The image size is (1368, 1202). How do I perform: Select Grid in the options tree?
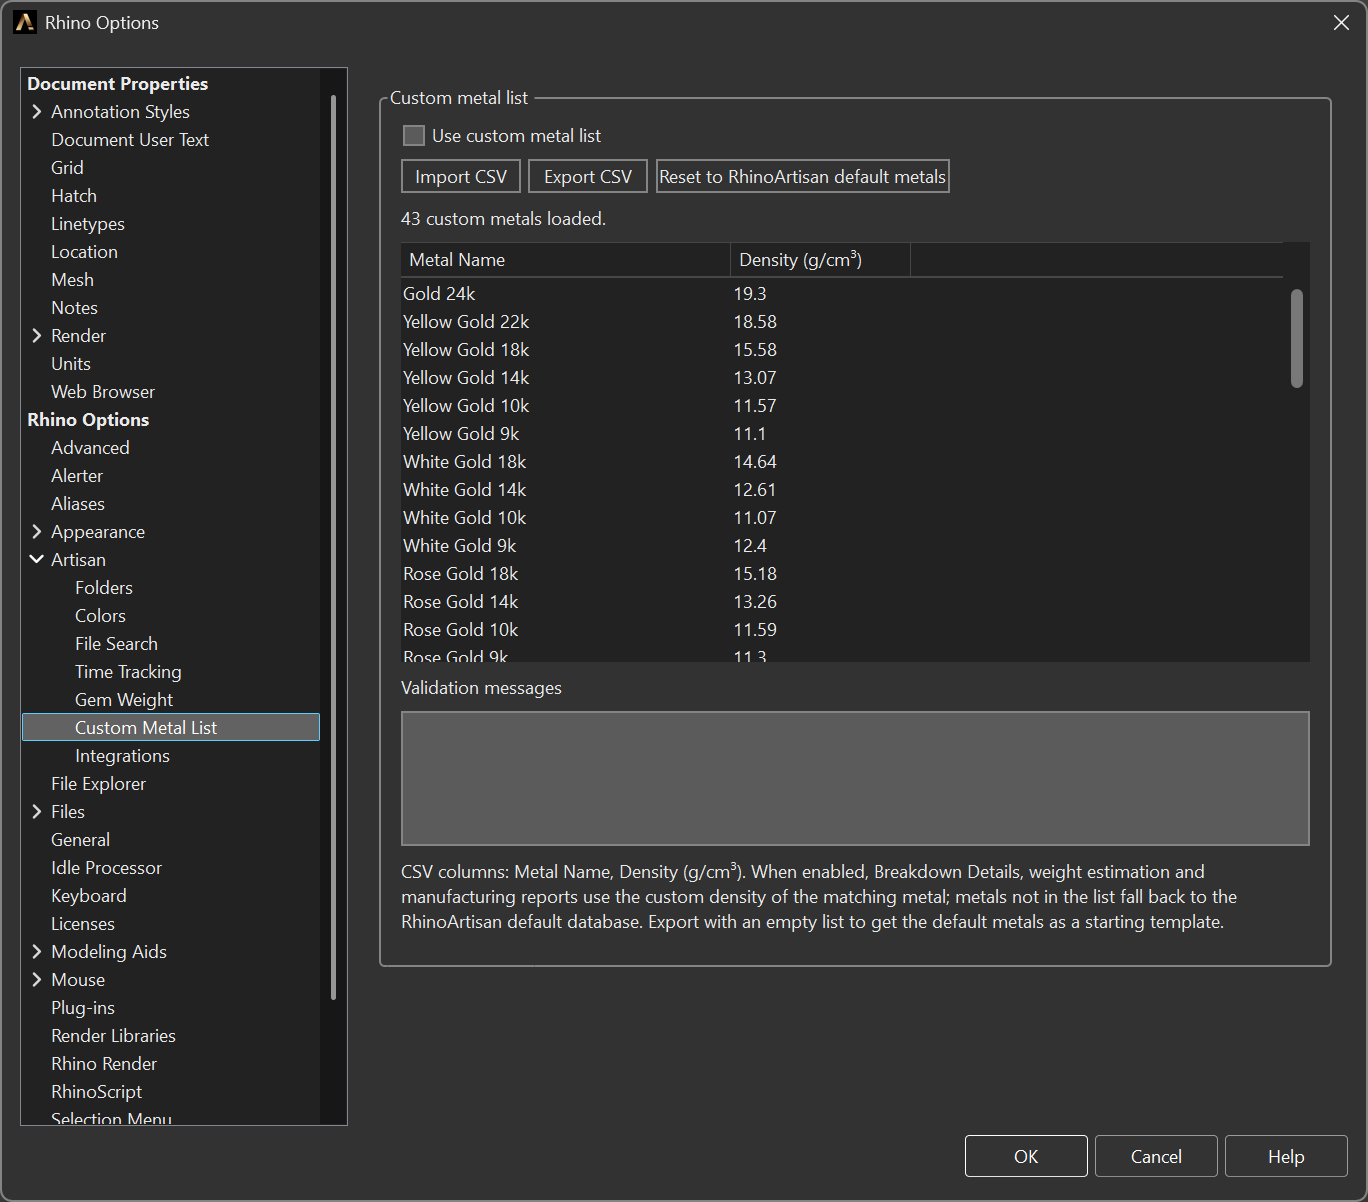(67, 167)
